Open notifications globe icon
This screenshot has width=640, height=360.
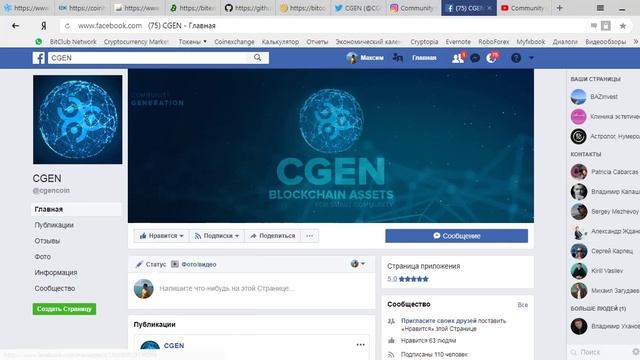click(x=491, y=58)
